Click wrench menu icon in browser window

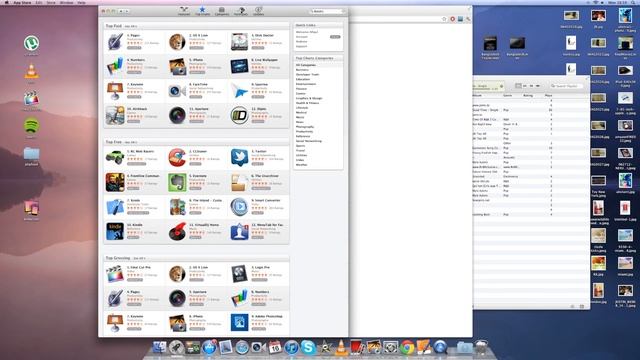468,19
